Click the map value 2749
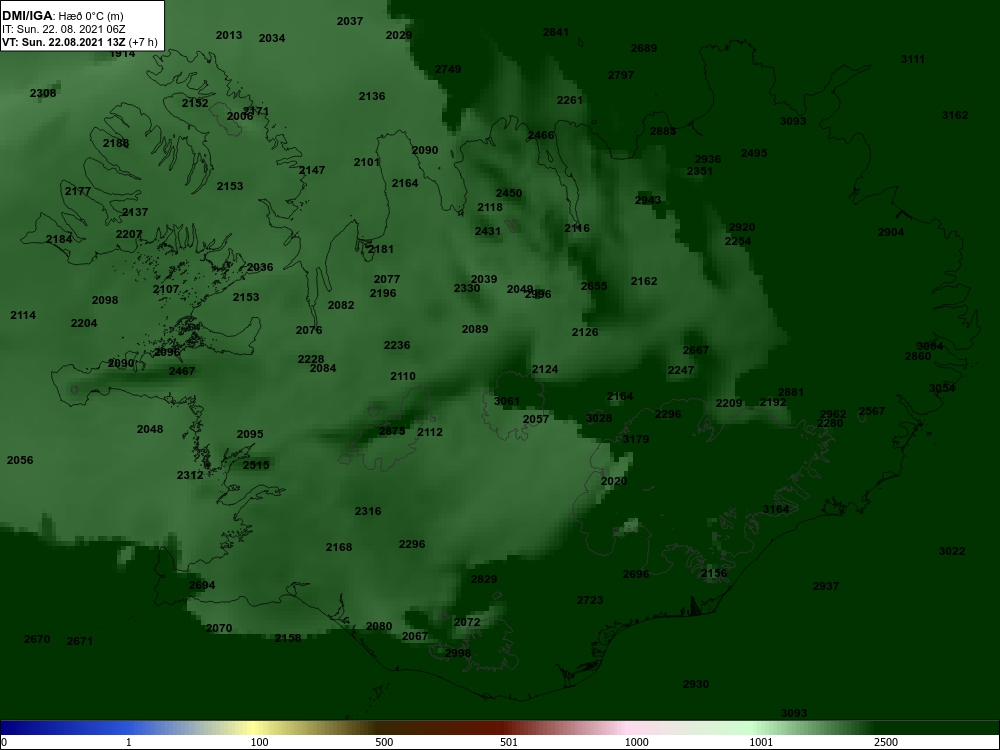 click(x=448, y=70)
